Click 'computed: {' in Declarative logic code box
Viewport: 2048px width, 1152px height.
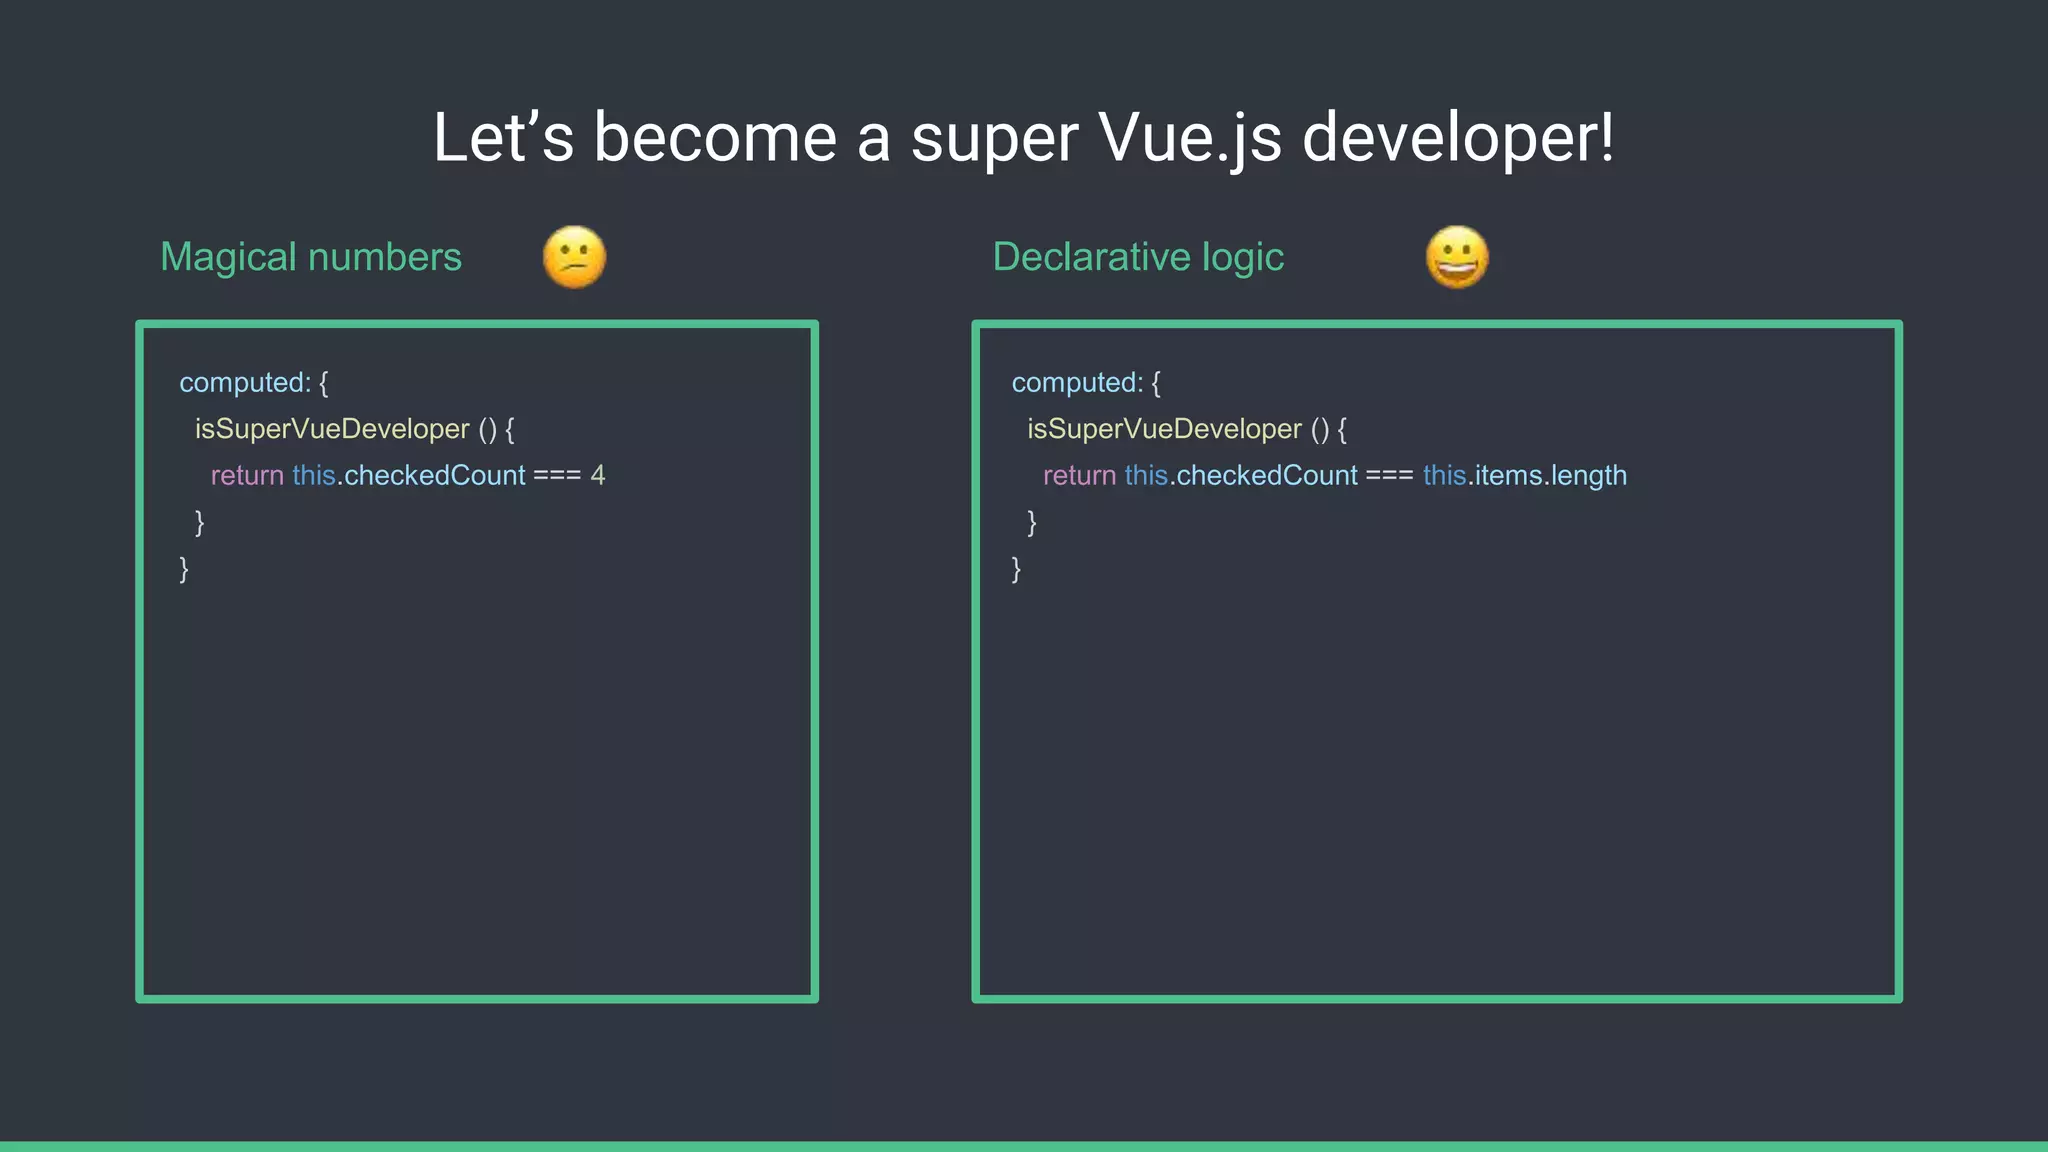pyautogui.click(x=1086, y=383)
